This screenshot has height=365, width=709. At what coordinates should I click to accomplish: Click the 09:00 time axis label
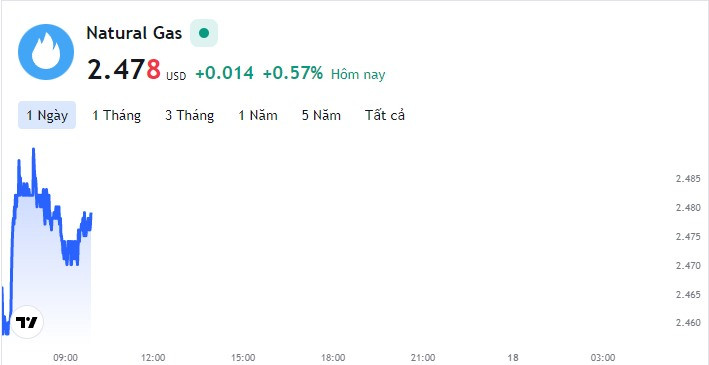66,358
